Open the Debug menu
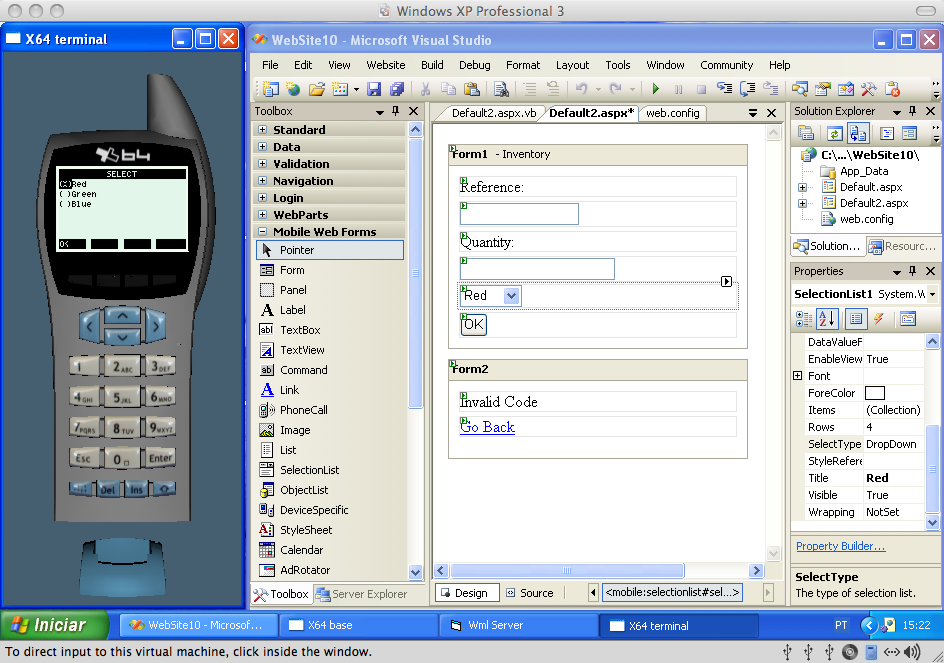This screenshot has width=944, height=663. (474, 65)
